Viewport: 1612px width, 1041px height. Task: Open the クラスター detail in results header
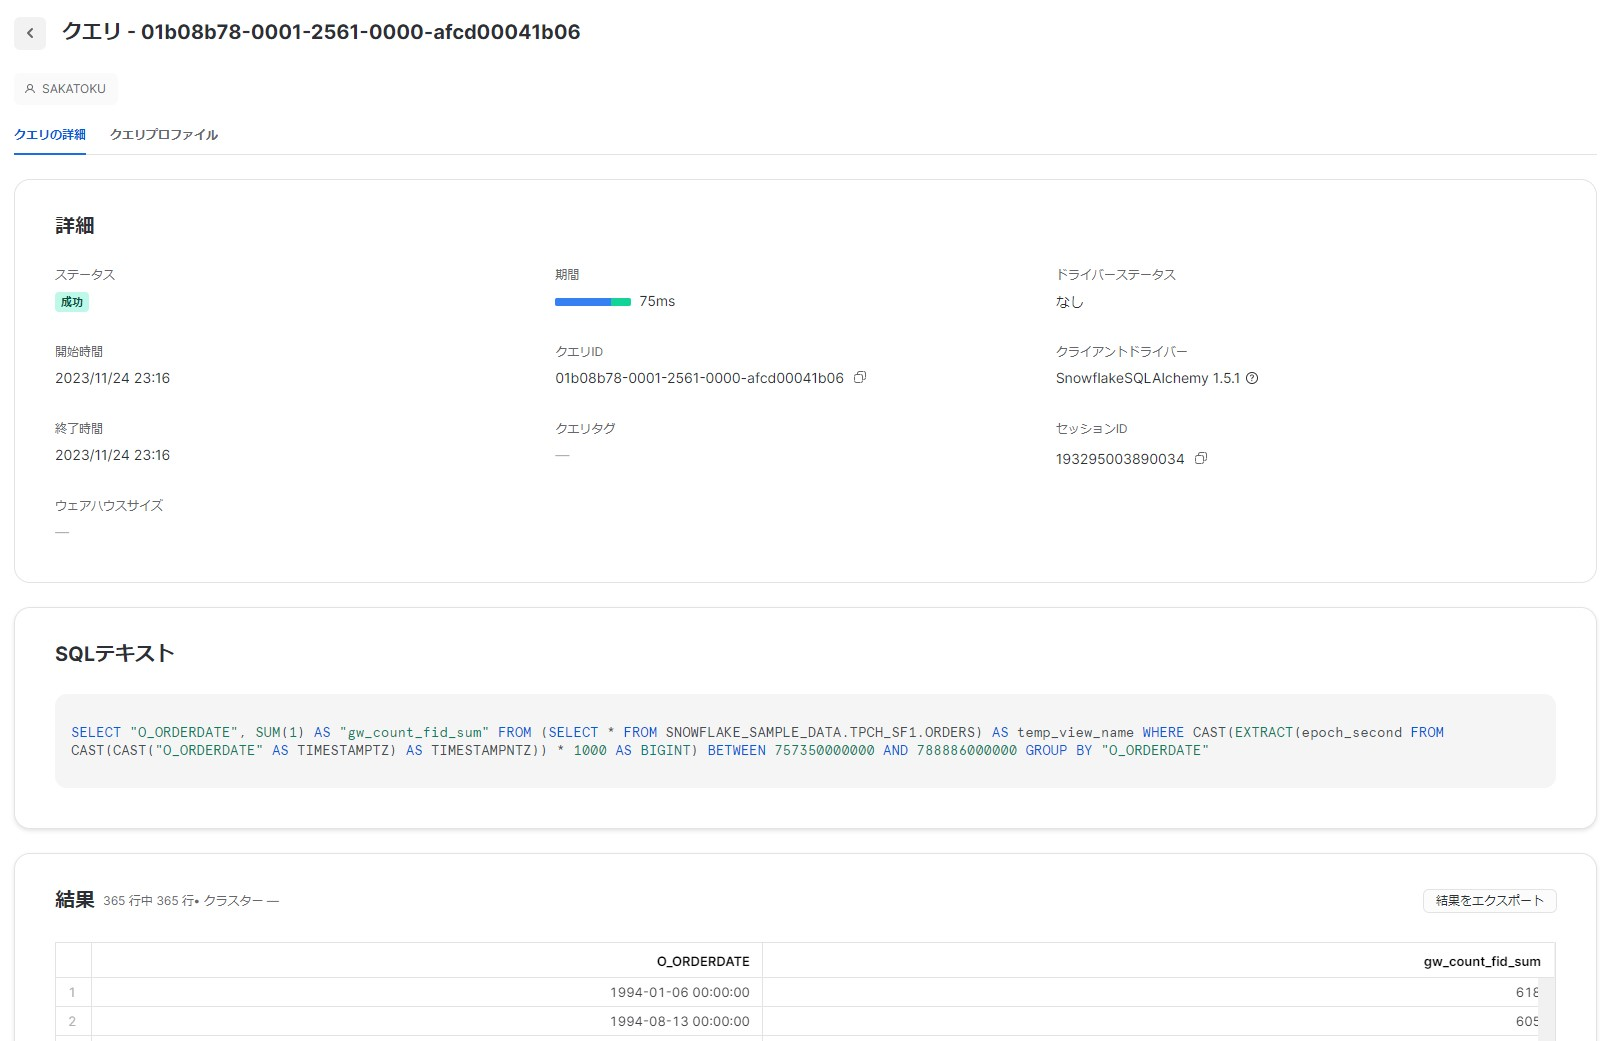click(232, 900)
